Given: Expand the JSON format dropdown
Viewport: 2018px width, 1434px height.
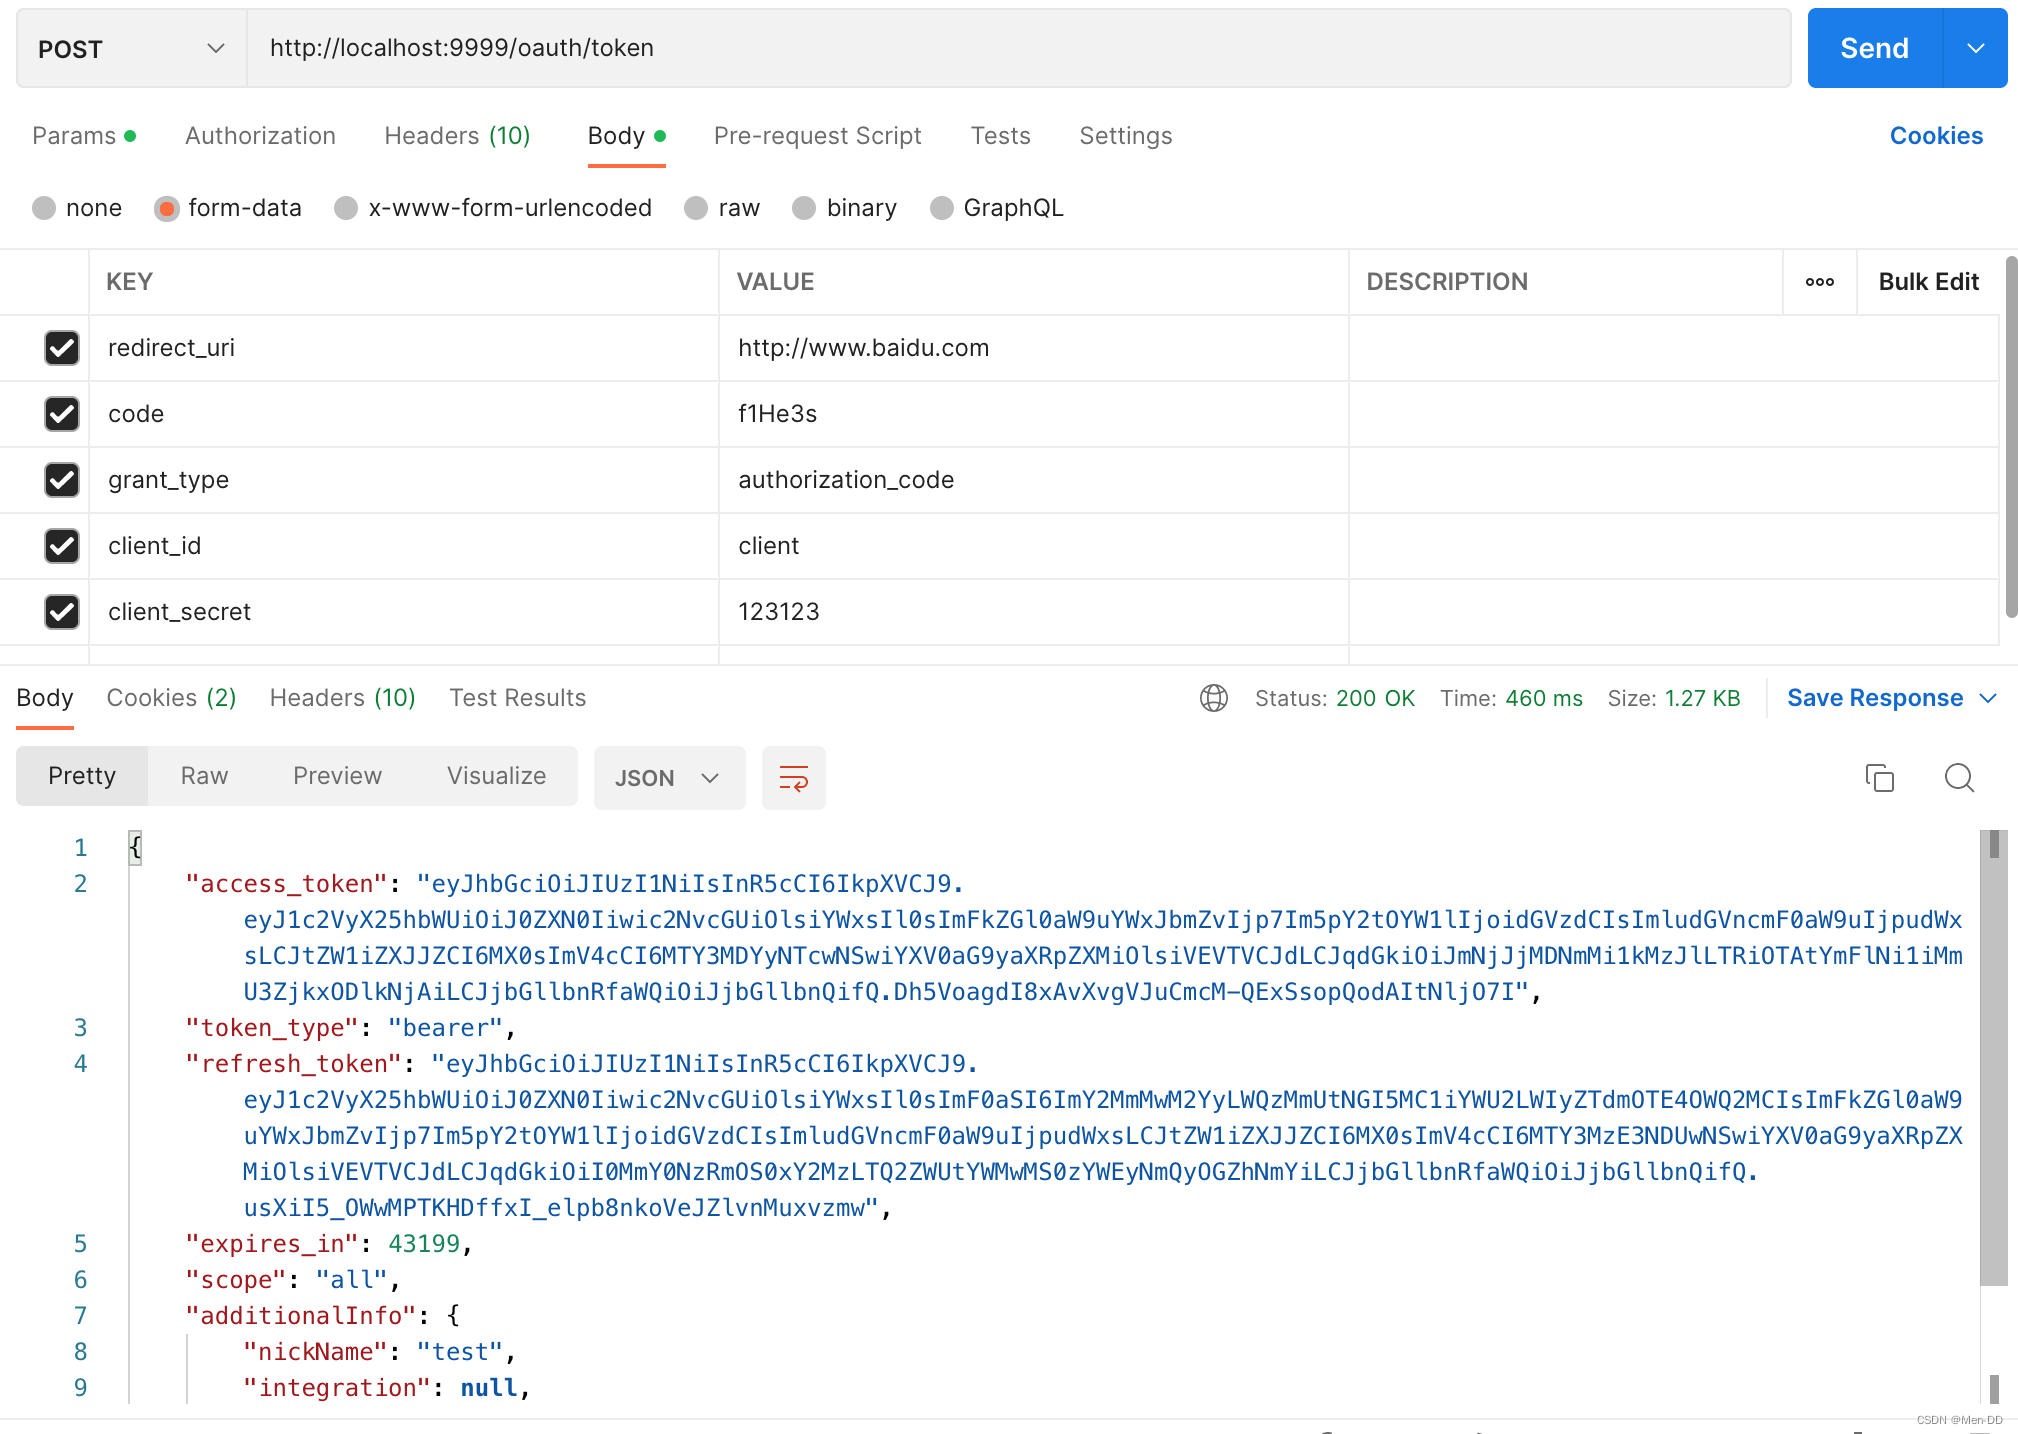Looking at the screenshot, I should click(668, 778).
